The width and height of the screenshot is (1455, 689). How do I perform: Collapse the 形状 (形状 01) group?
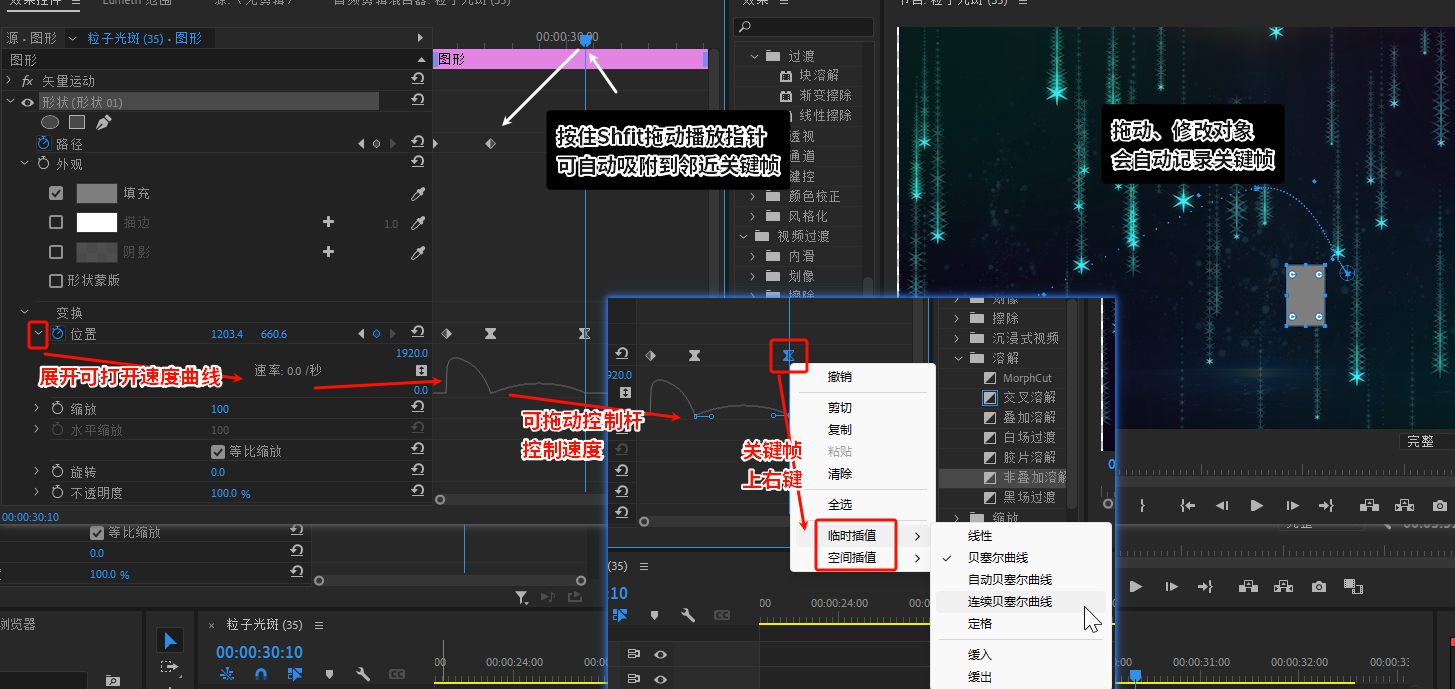[x=11, y=102]
